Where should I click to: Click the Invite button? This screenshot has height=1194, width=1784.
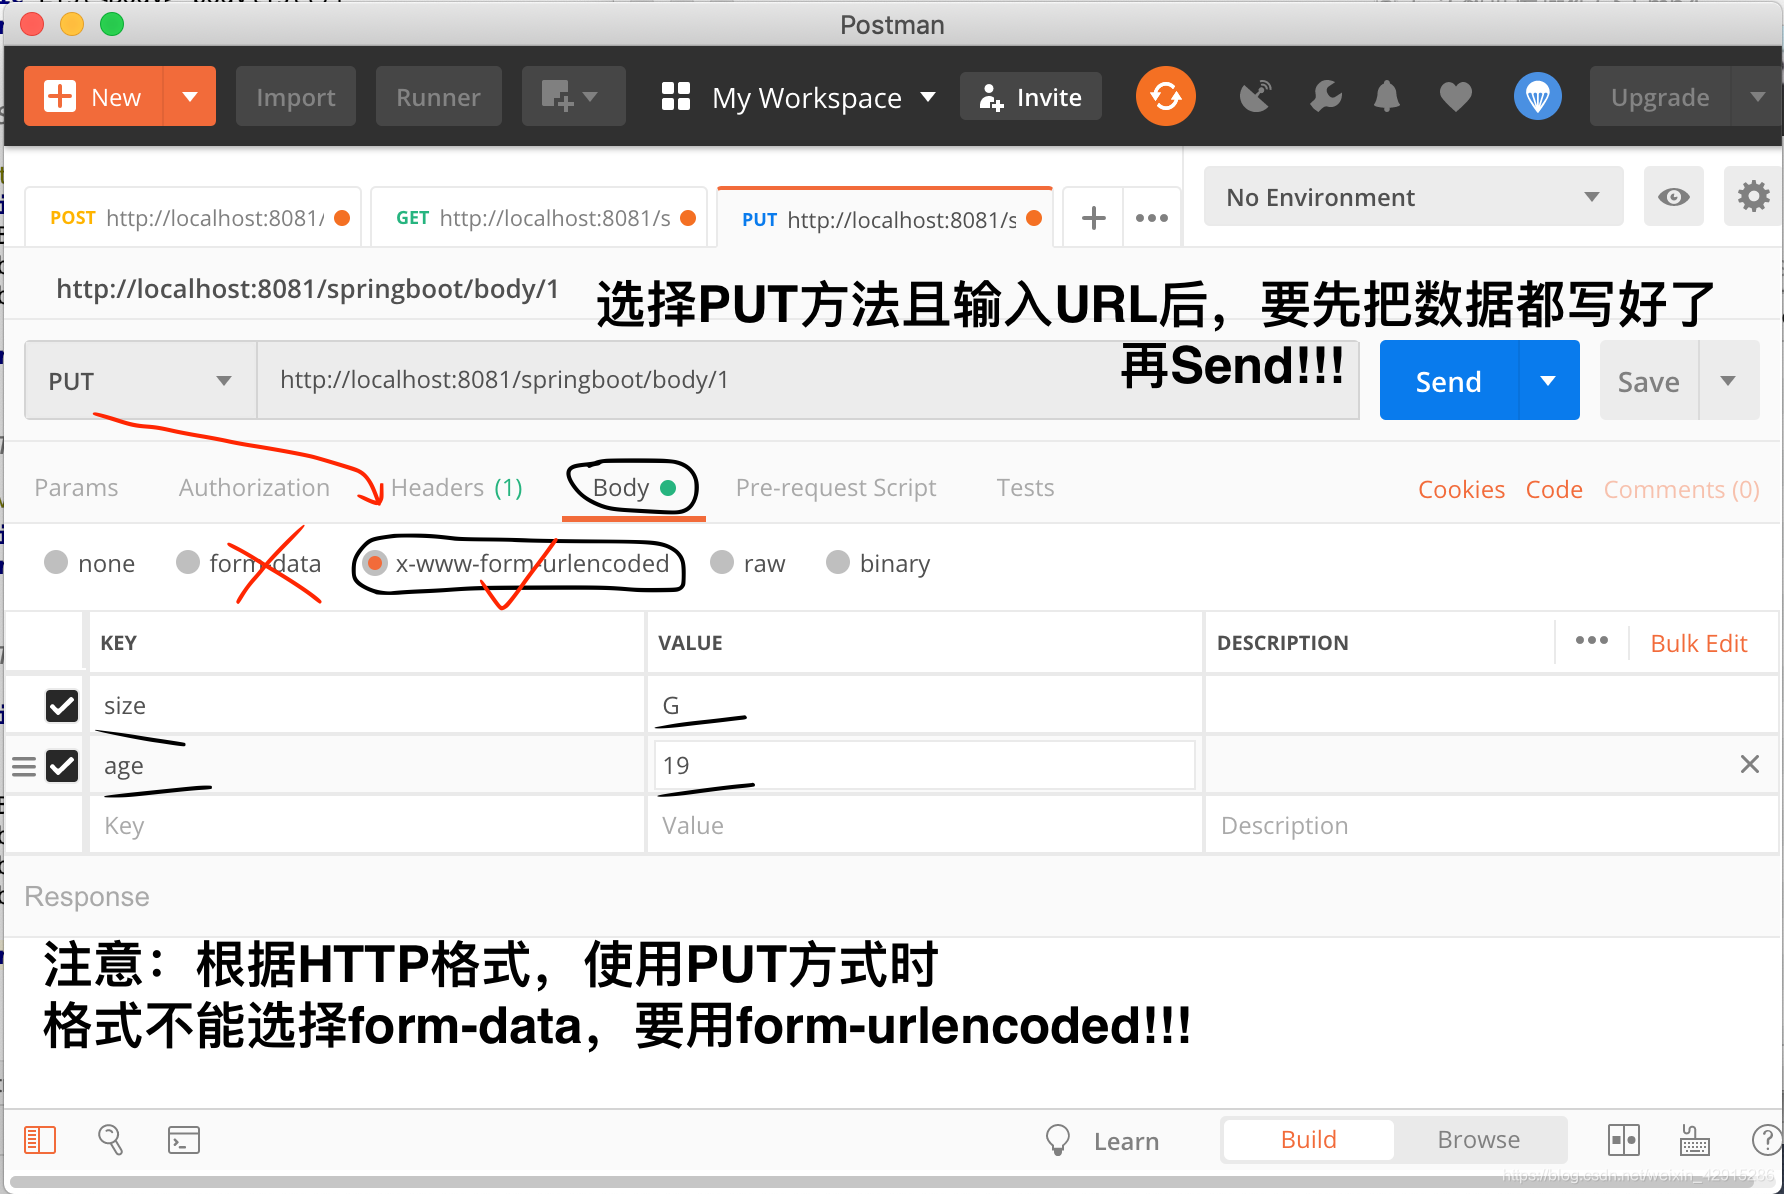[x=1030, y=96]
